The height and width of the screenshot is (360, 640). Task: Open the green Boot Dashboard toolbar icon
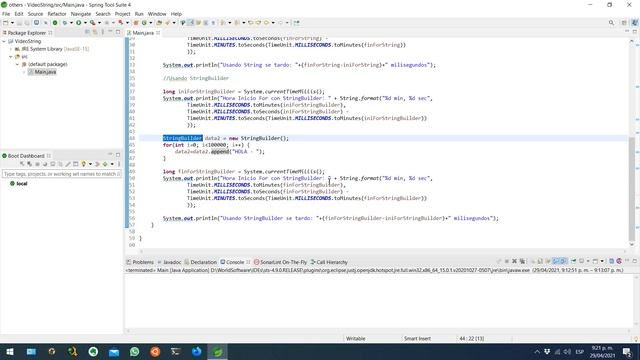(55, 23)
